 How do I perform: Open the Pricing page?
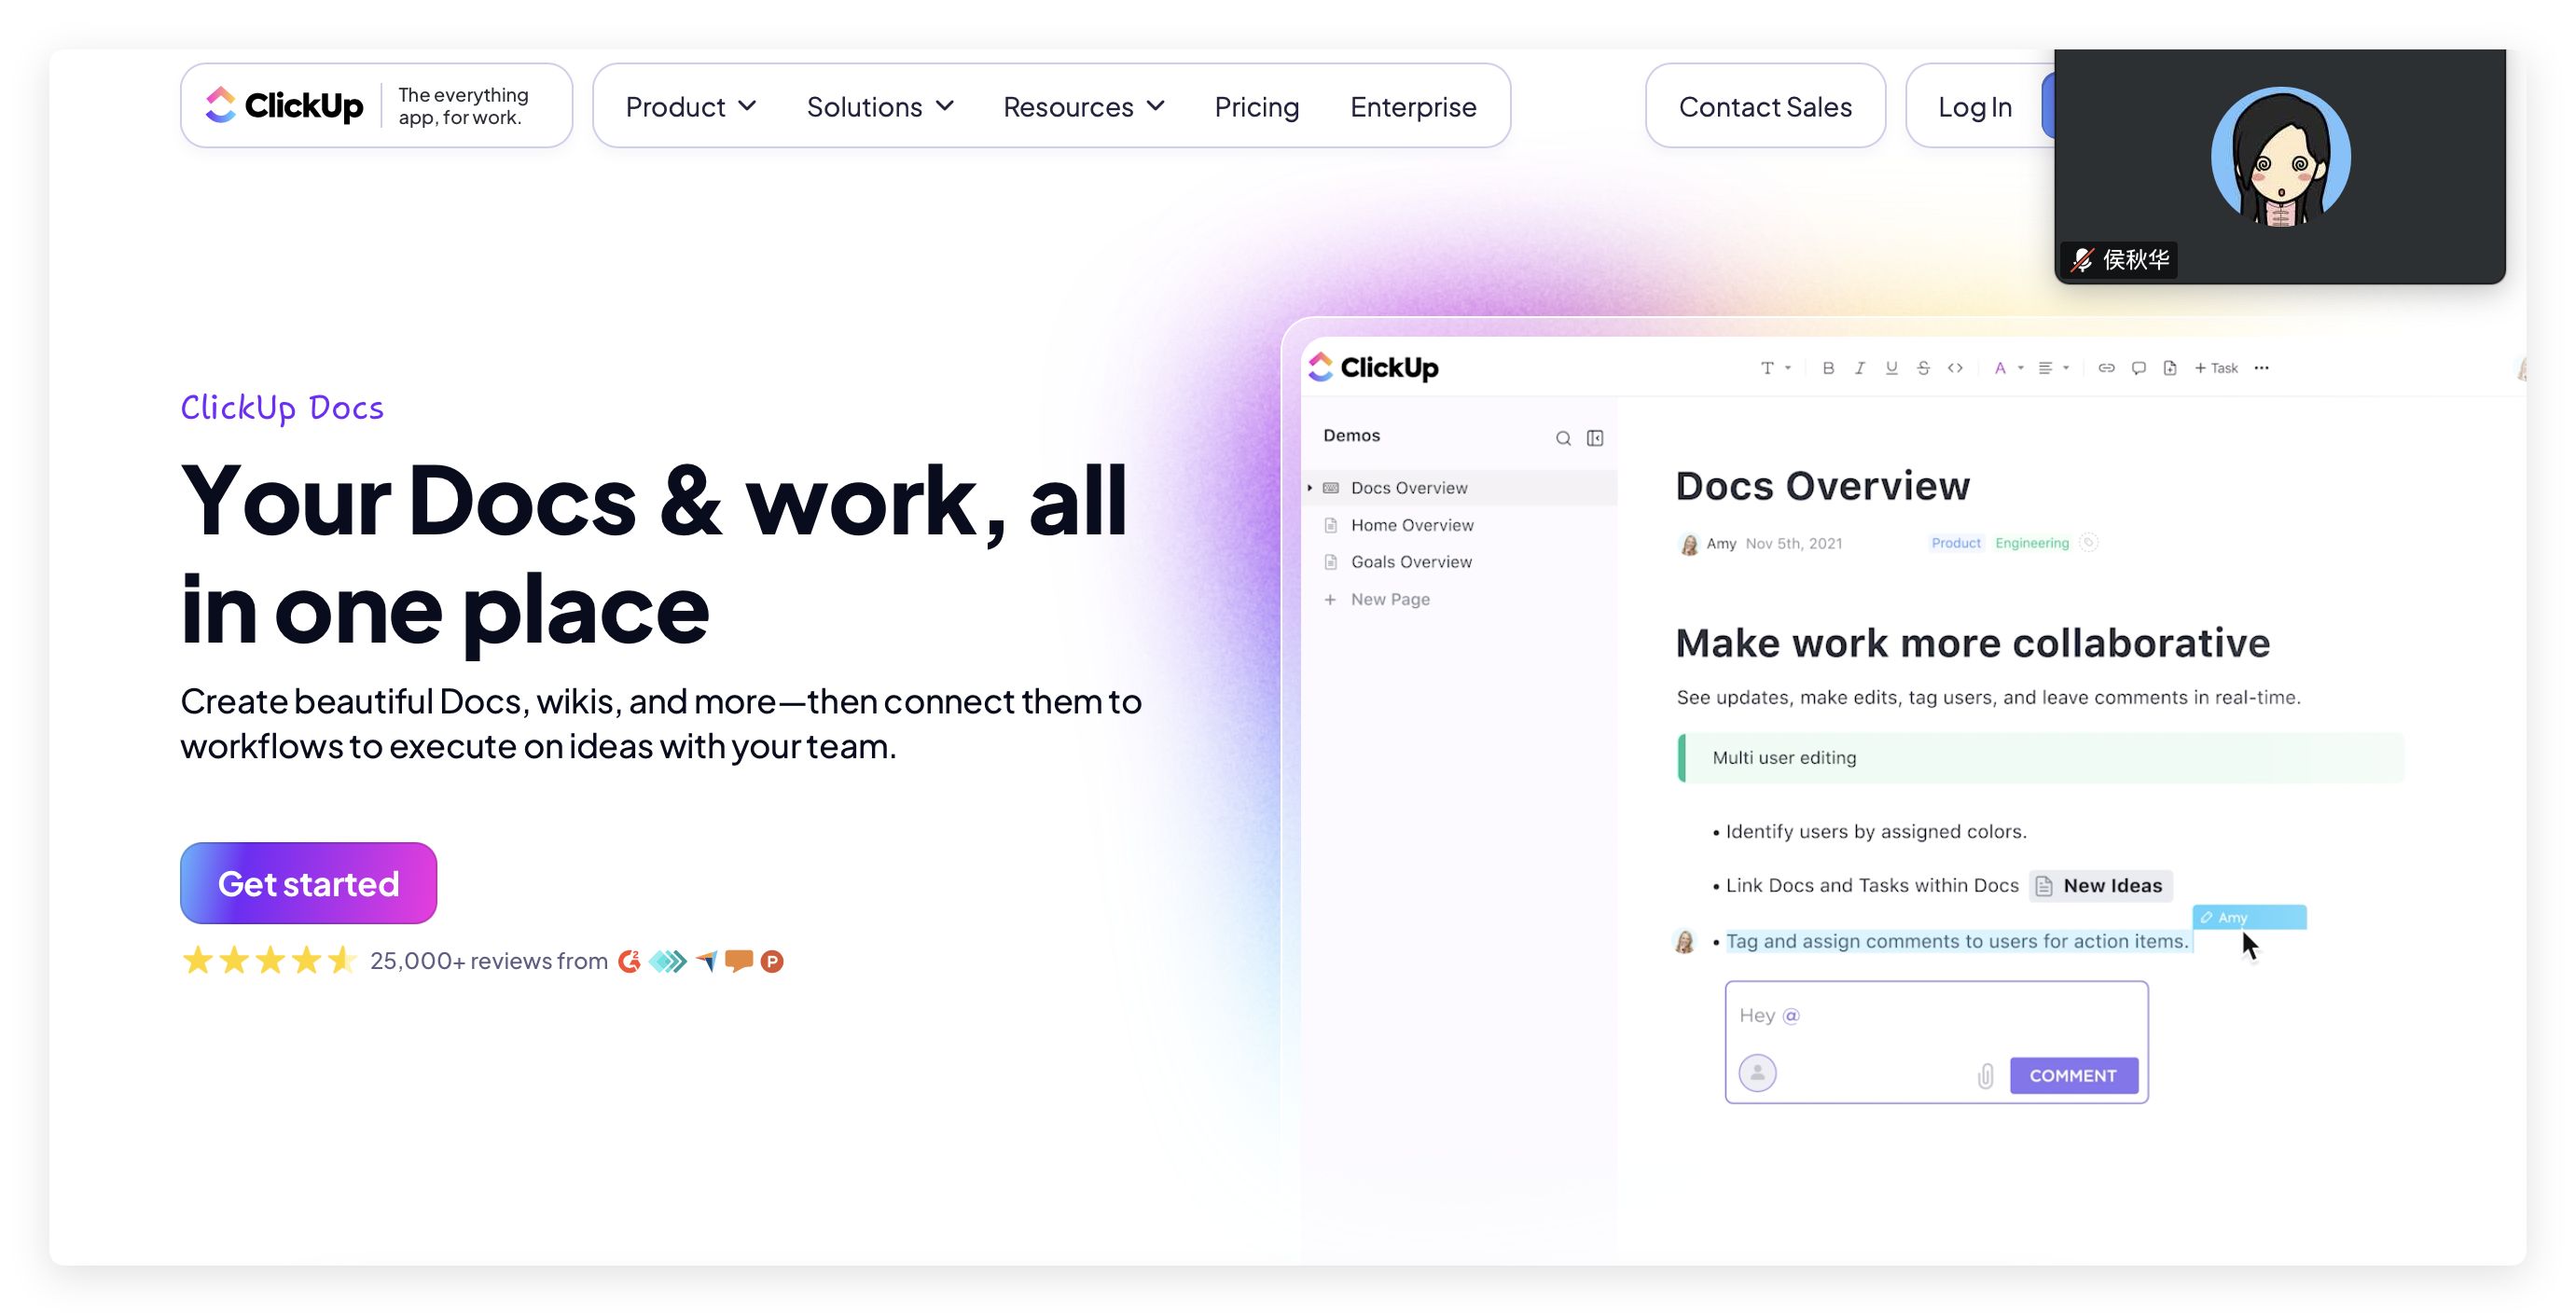coord(1256,106)
